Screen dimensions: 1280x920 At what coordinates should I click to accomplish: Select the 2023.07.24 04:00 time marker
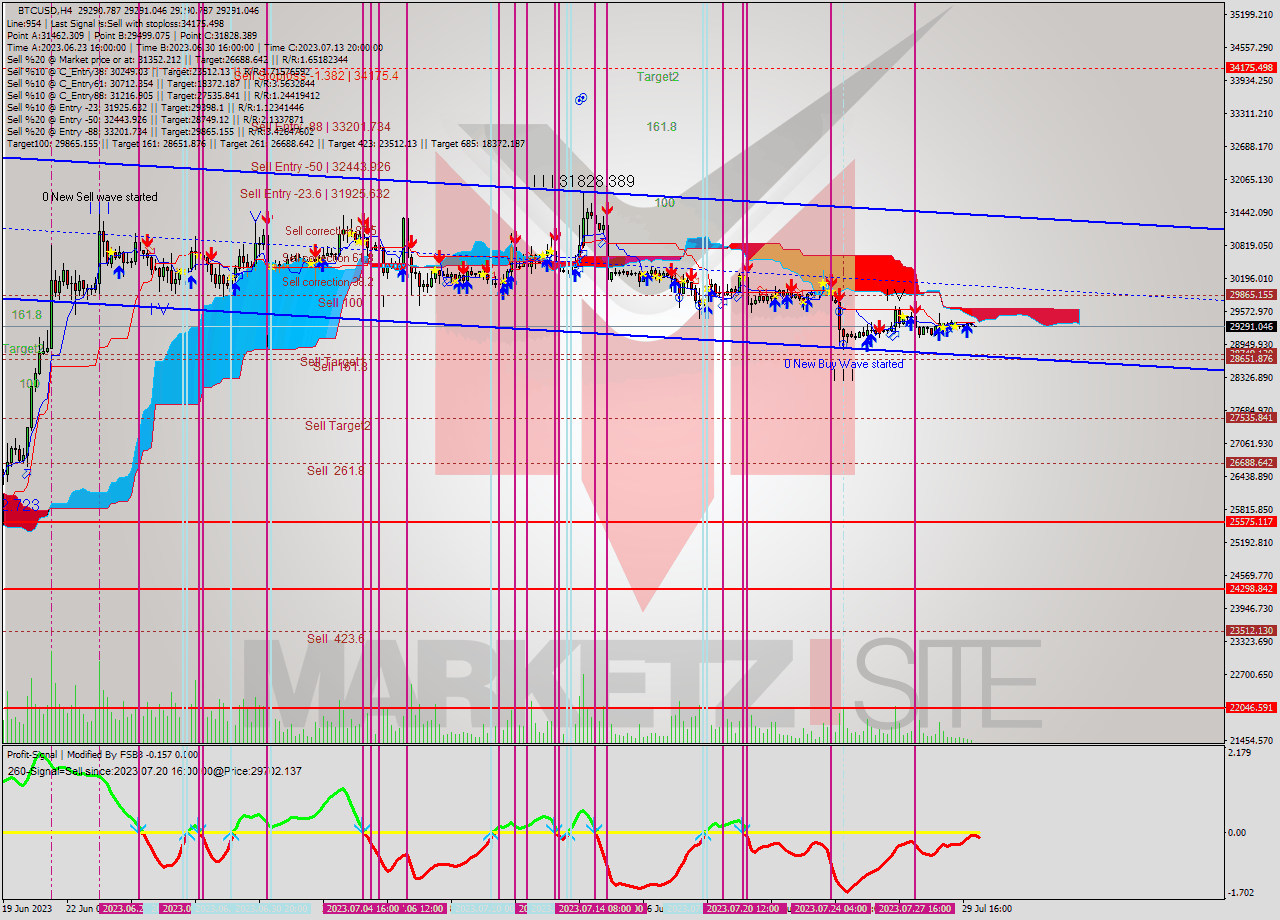(x=830, y=909)
